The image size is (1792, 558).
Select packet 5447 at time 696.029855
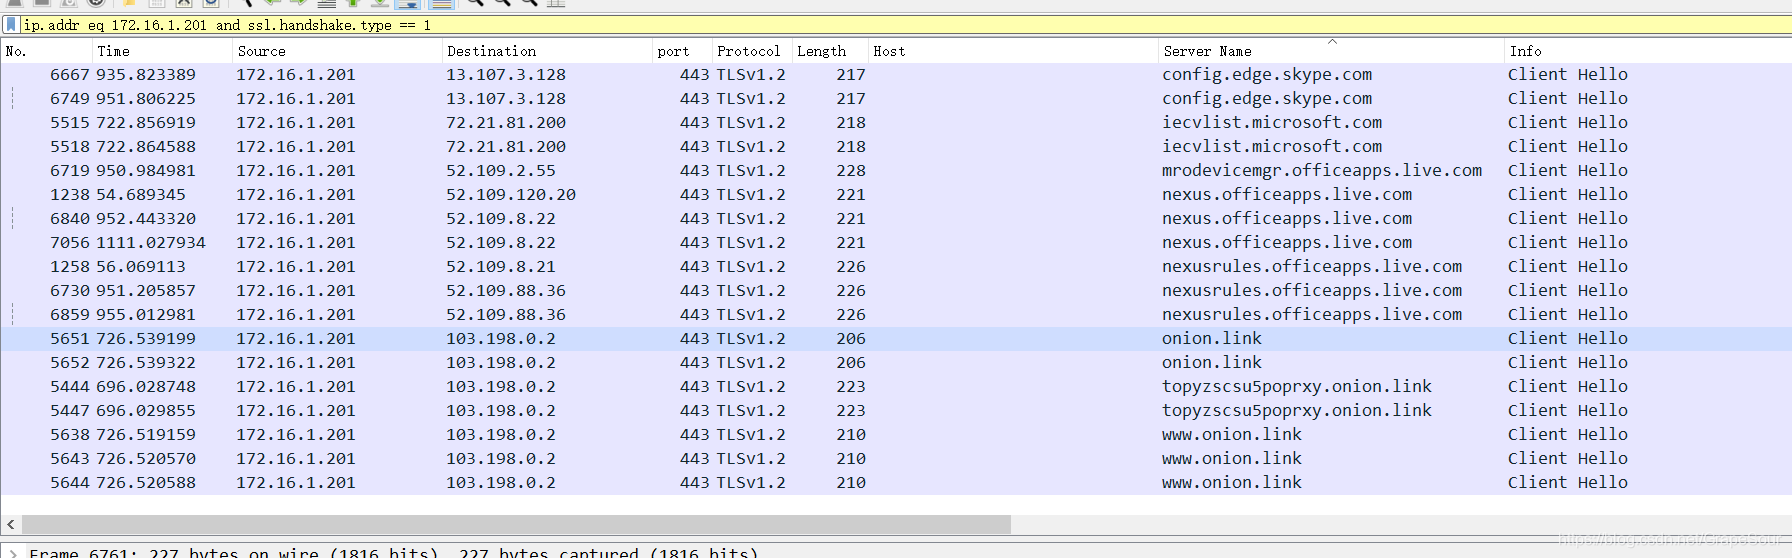click(896, 410)
